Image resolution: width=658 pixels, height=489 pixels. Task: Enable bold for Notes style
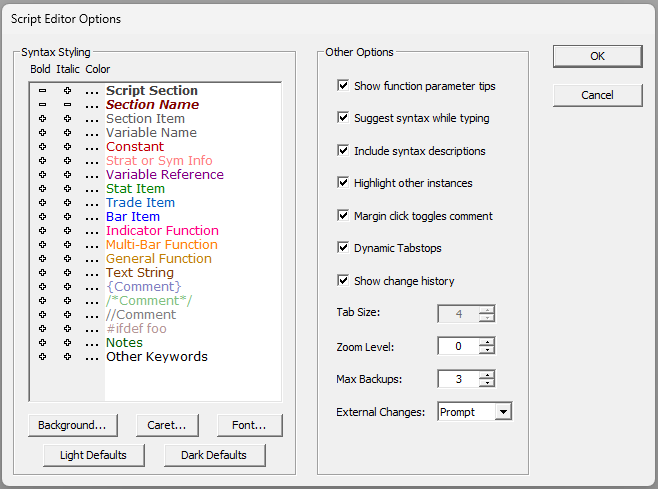click(x=43, y=343)
